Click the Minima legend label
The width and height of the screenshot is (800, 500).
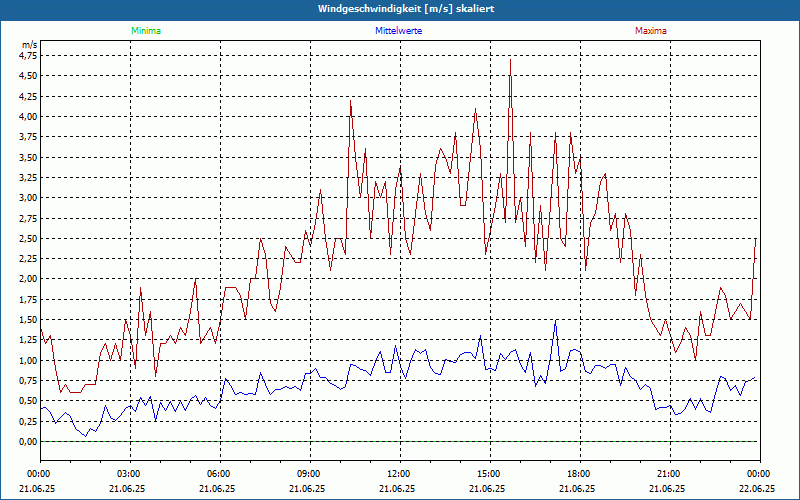coord(146,31)
